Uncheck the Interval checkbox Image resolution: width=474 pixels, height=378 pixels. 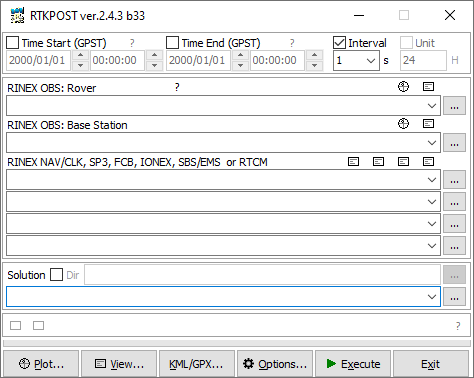pyautogui.click(x=339, y=43)
